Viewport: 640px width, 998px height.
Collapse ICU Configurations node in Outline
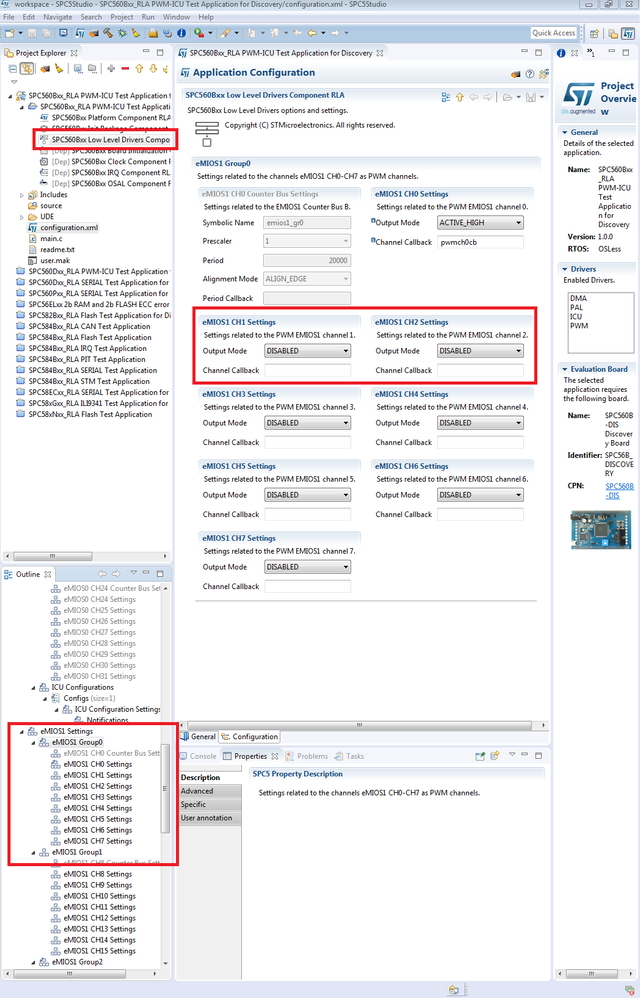34,687
